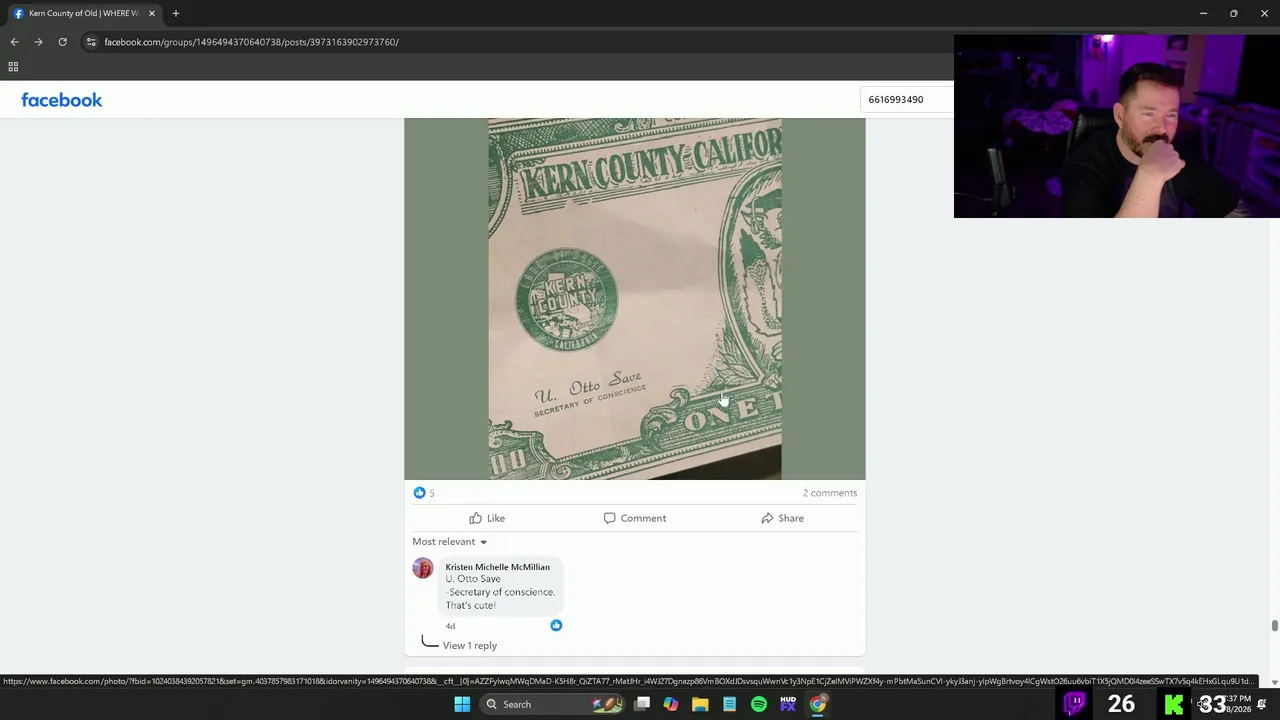Close the Kern County of Old tab
This screenshot has width=1280, height=720.
152,13
